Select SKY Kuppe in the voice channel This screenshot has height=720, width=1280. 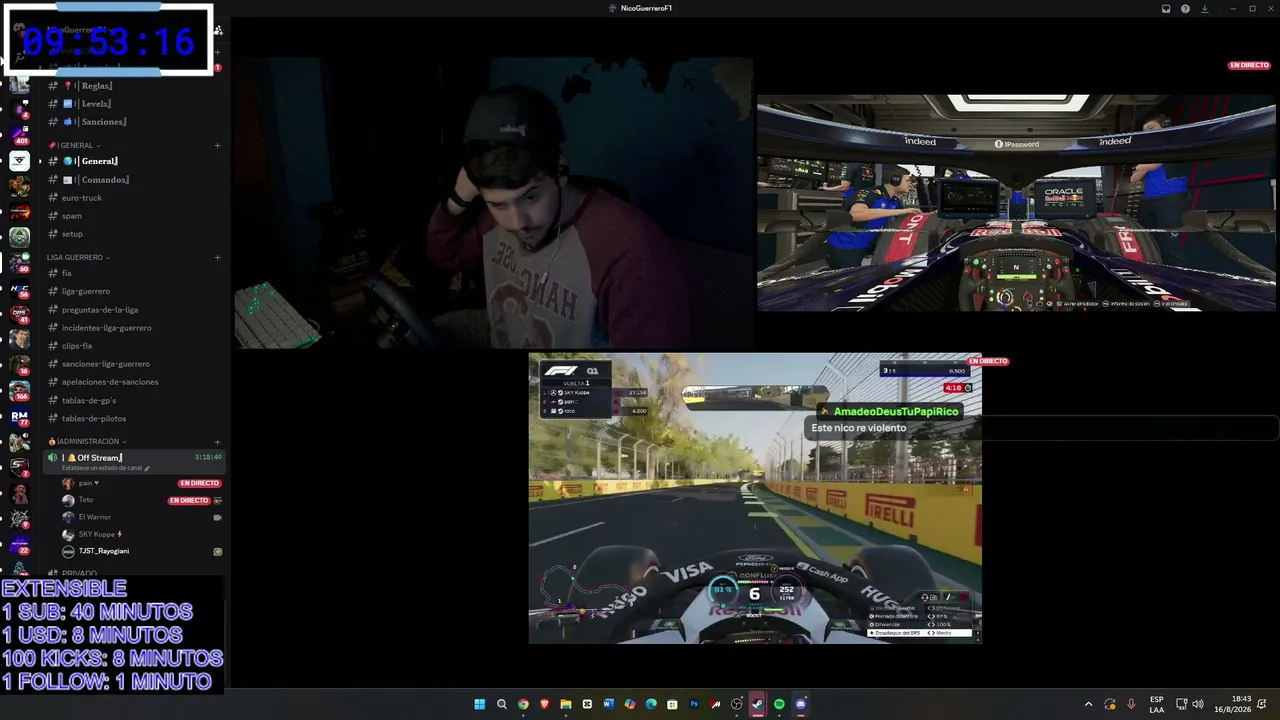coord(141,534)
